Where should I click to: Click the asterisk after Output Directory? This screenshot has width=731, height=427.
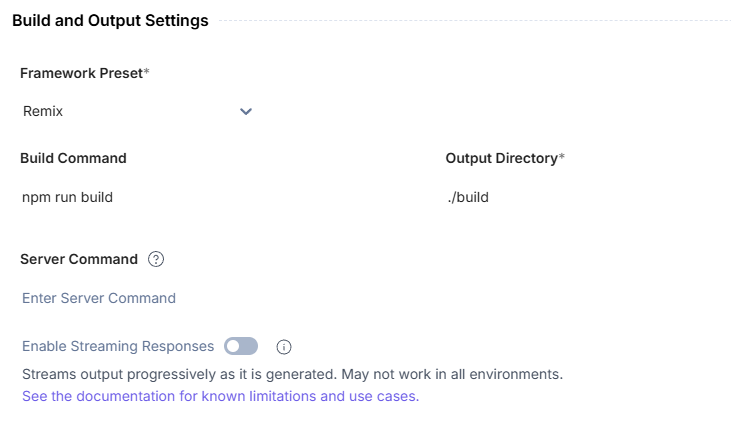(562, 157)
